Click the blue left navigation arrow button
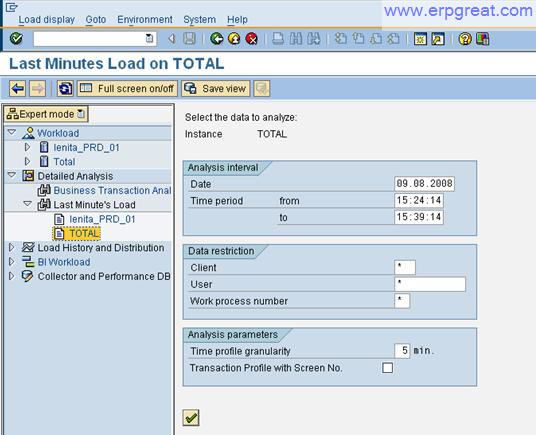This screenshot has width=536, height=435. 17,89
